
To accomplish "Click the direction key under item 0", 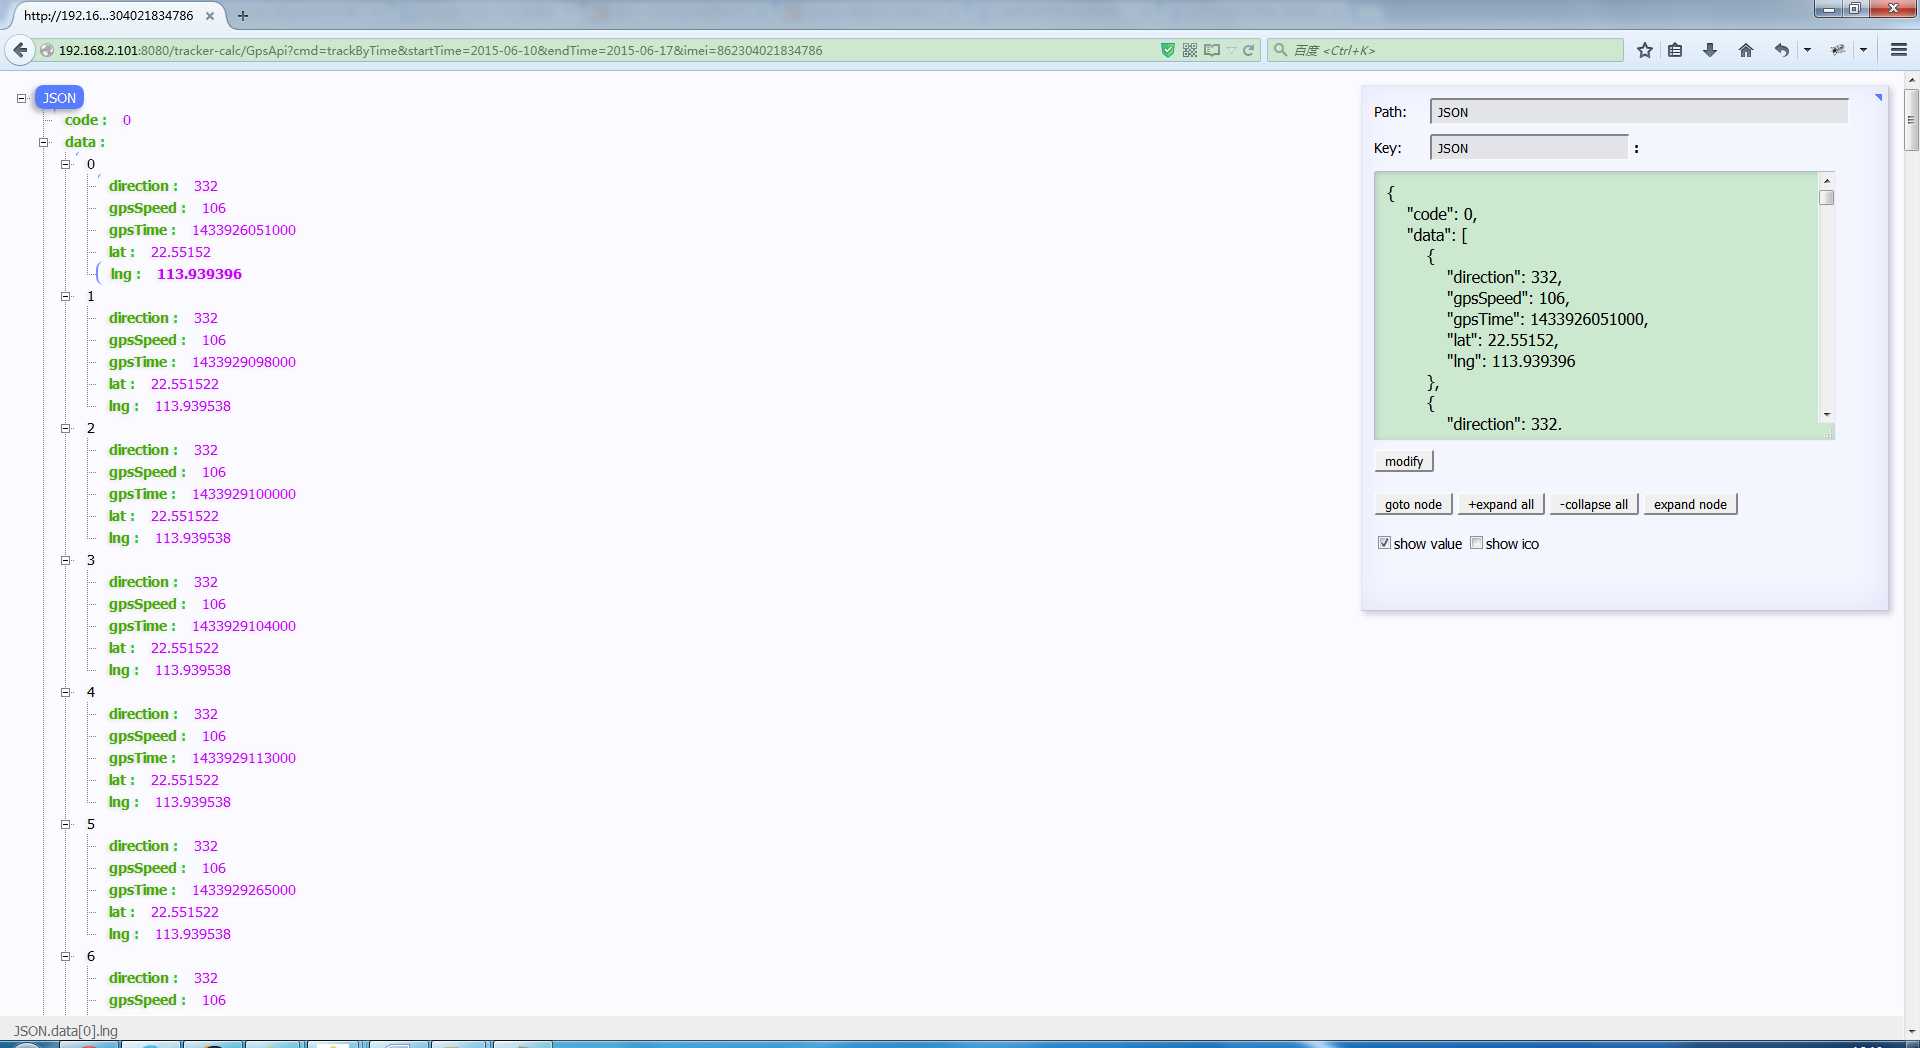I will pos(143,186).
